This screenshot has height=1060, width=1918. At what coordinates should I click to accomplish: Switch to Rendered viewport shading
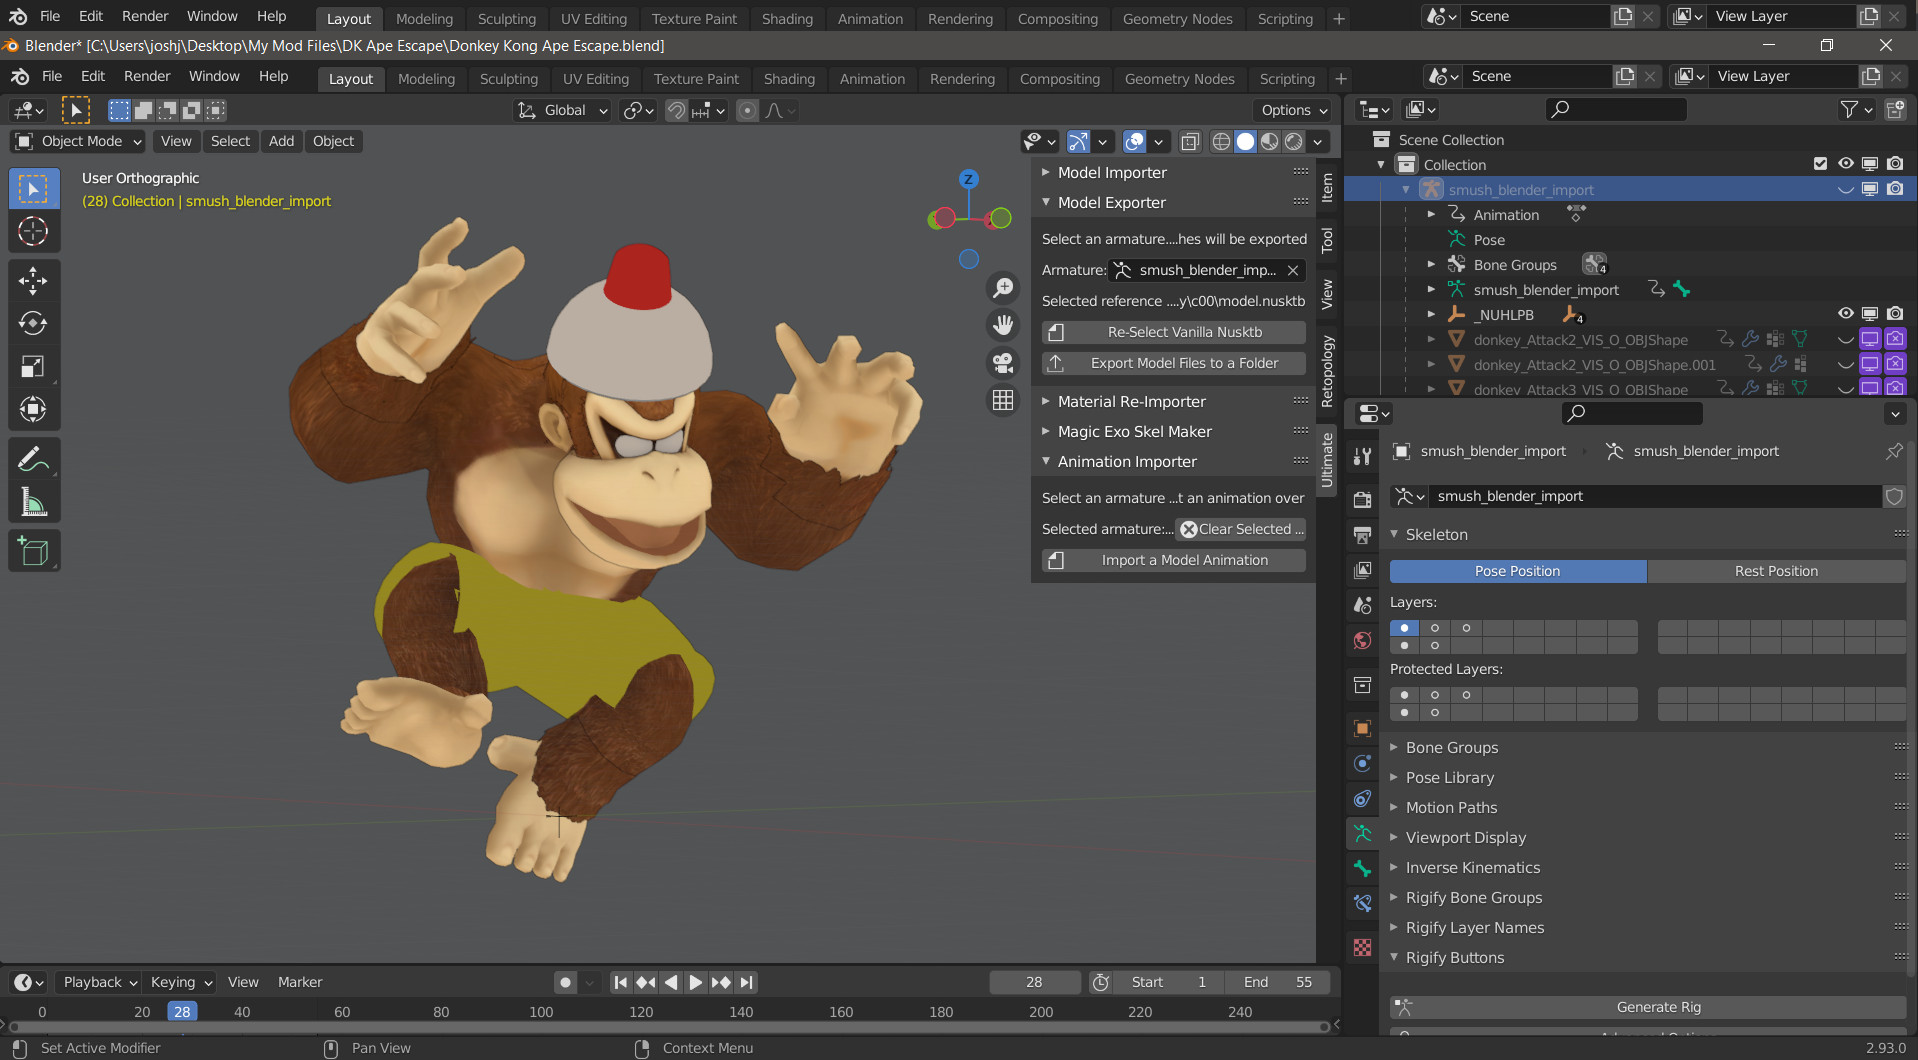(1294, 141)
